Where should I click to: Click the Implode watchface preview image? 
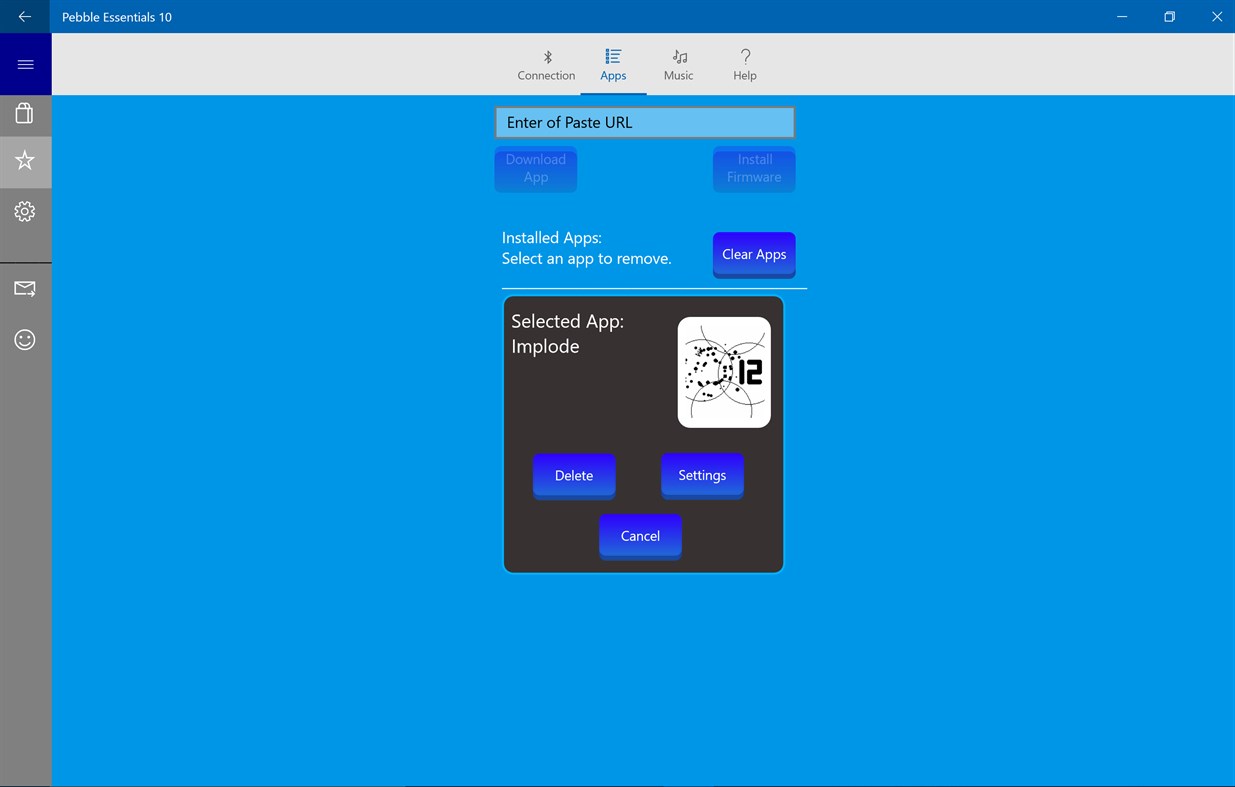(723, 371)
